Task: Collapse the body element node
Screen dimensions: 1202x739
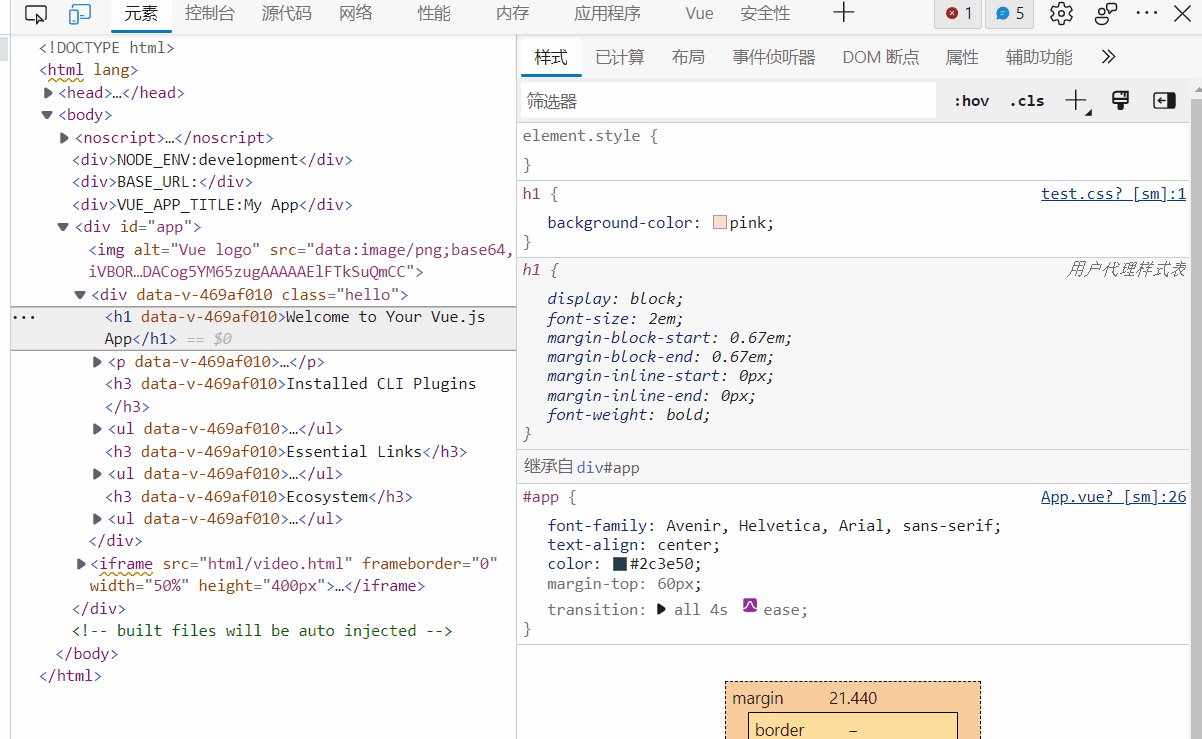Action: point(47,115)
